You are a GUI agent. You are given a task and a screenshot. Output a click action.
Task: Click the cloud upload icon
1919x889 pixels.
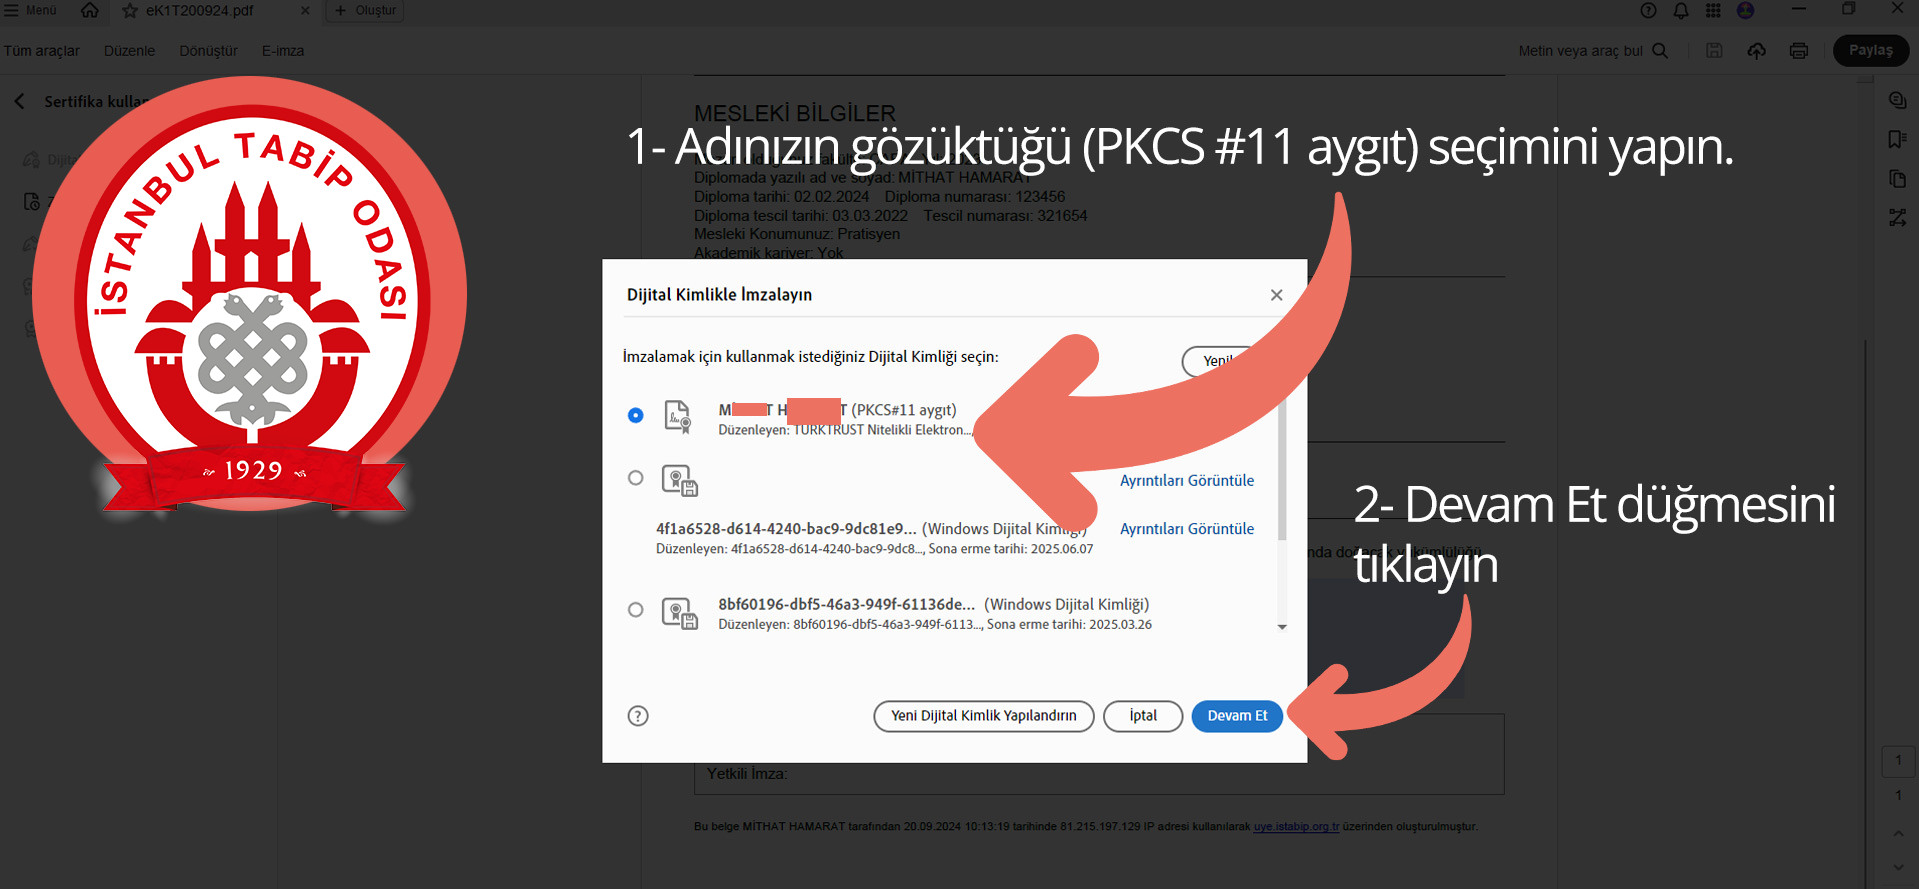pos(1756,51)
